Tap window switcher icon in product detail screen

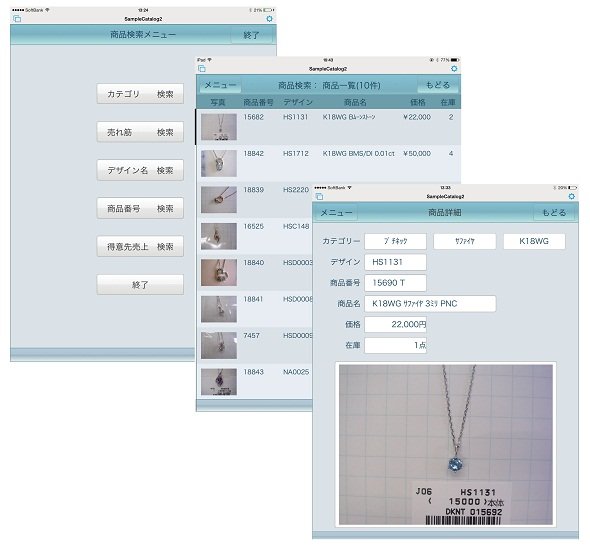click(x=319, y=196)
